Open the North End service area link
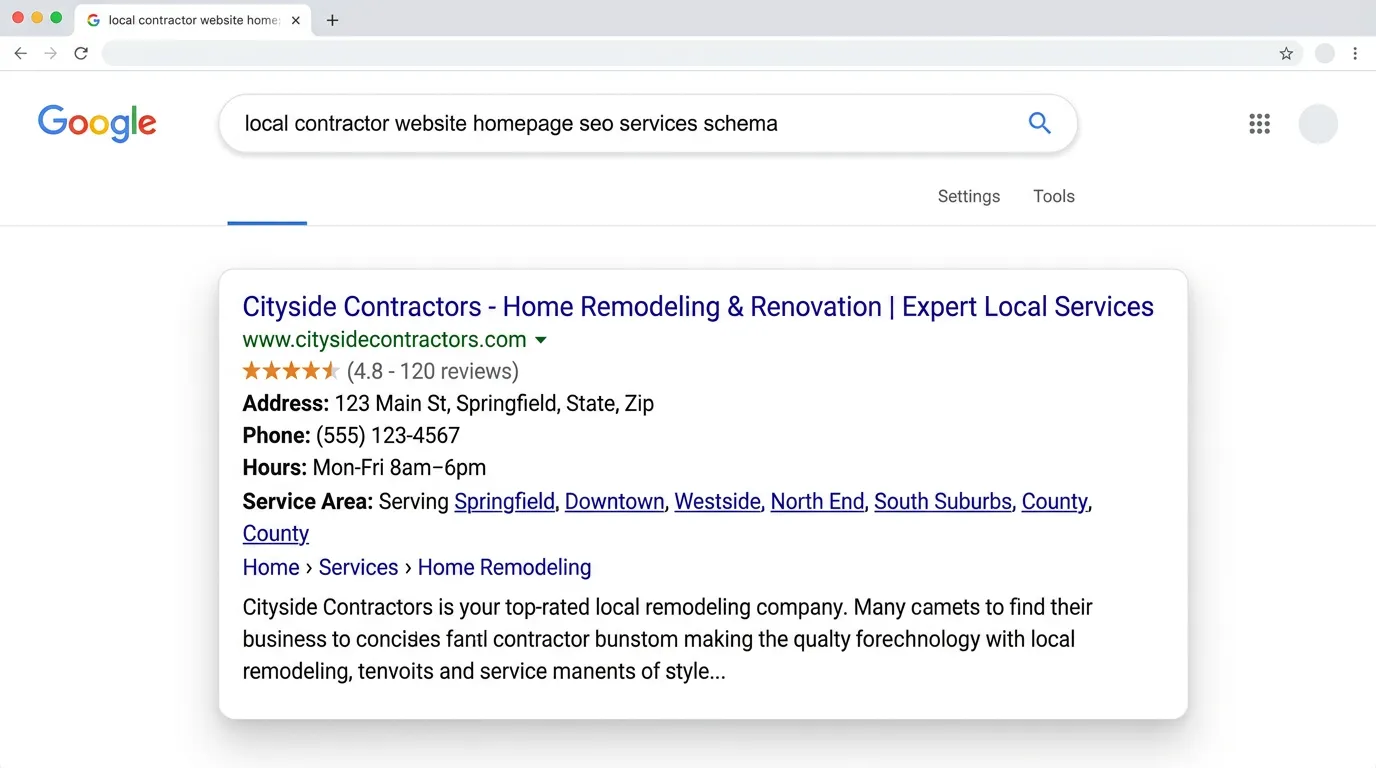The width and height of the screenshot is (1376, 768). click(x=818, y=501)
